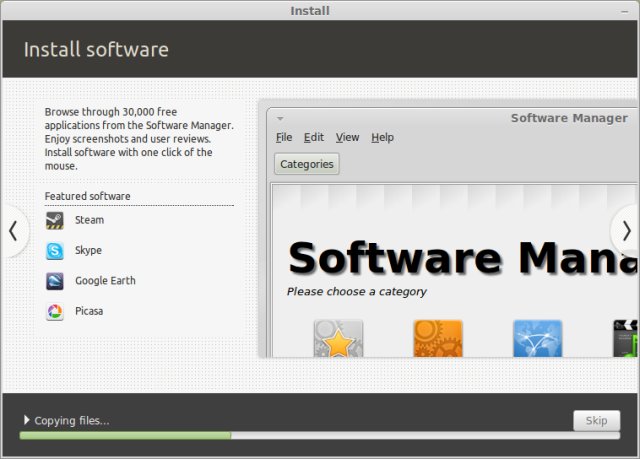
Task: Click the large Software Manager banner
Action: tap(463, 259)
